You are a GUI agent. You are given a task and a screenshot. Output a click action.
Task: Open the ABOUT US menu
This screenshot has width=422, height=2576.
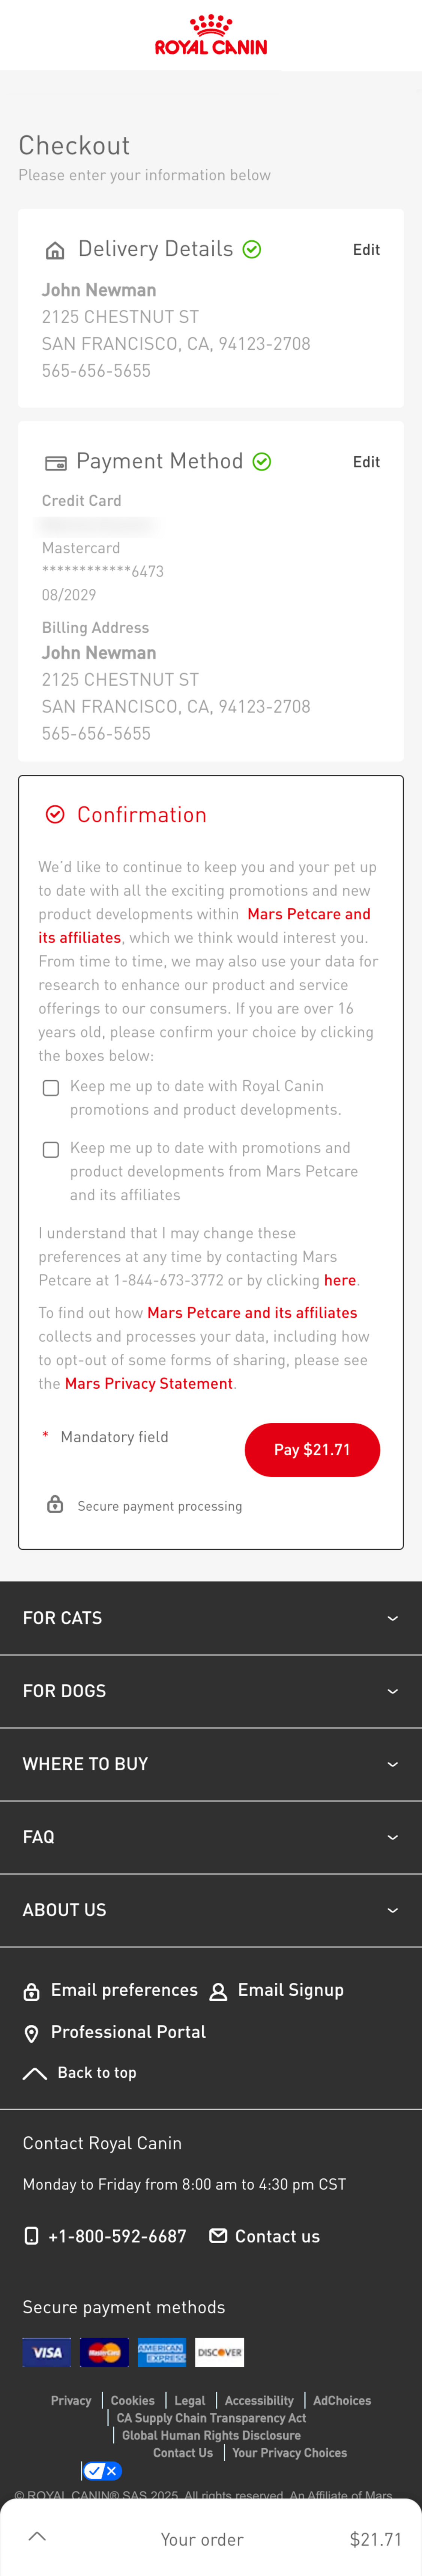click(x=210, y=1910)
